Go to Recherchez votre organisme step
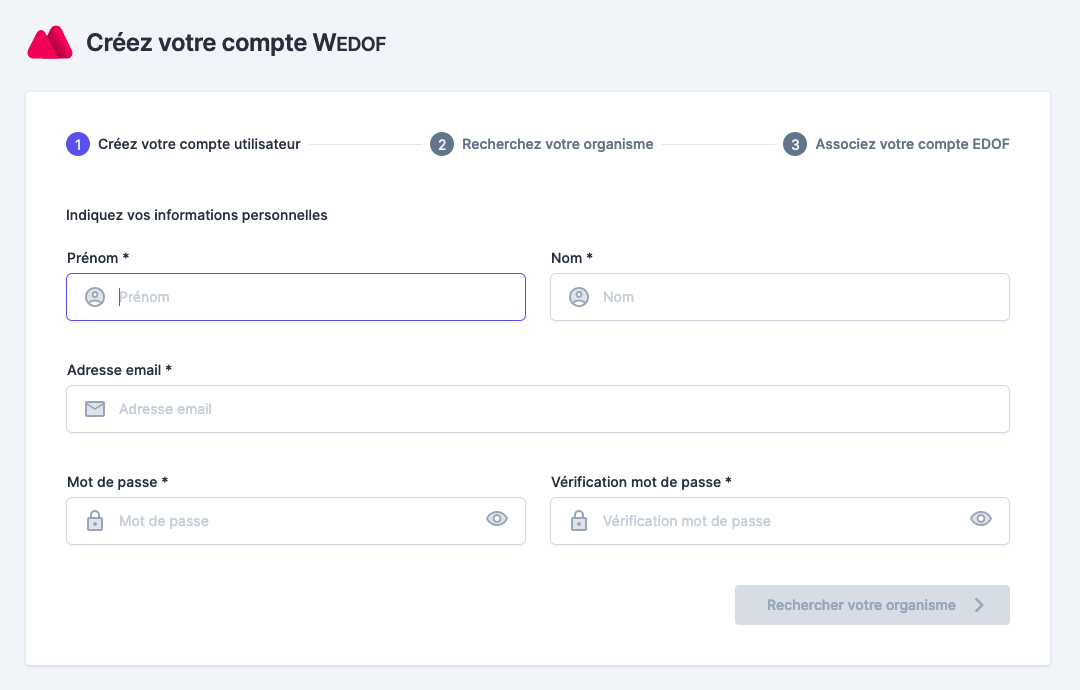Viewport: 1080px width, 690px height. 557,144
